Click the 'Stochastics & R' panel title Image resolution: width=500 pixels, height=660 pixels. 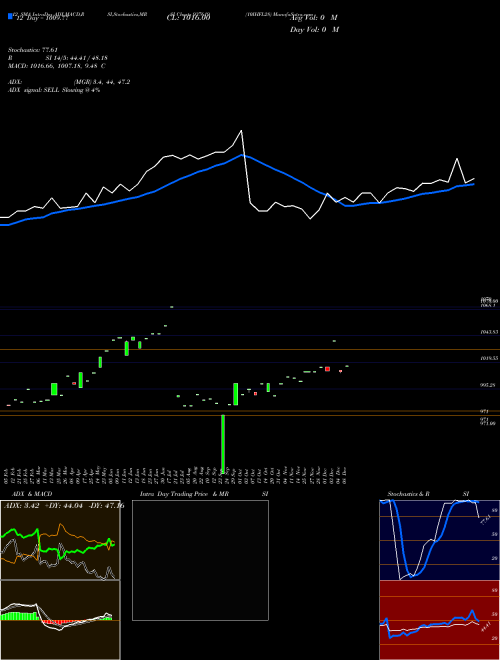(409, 494)
